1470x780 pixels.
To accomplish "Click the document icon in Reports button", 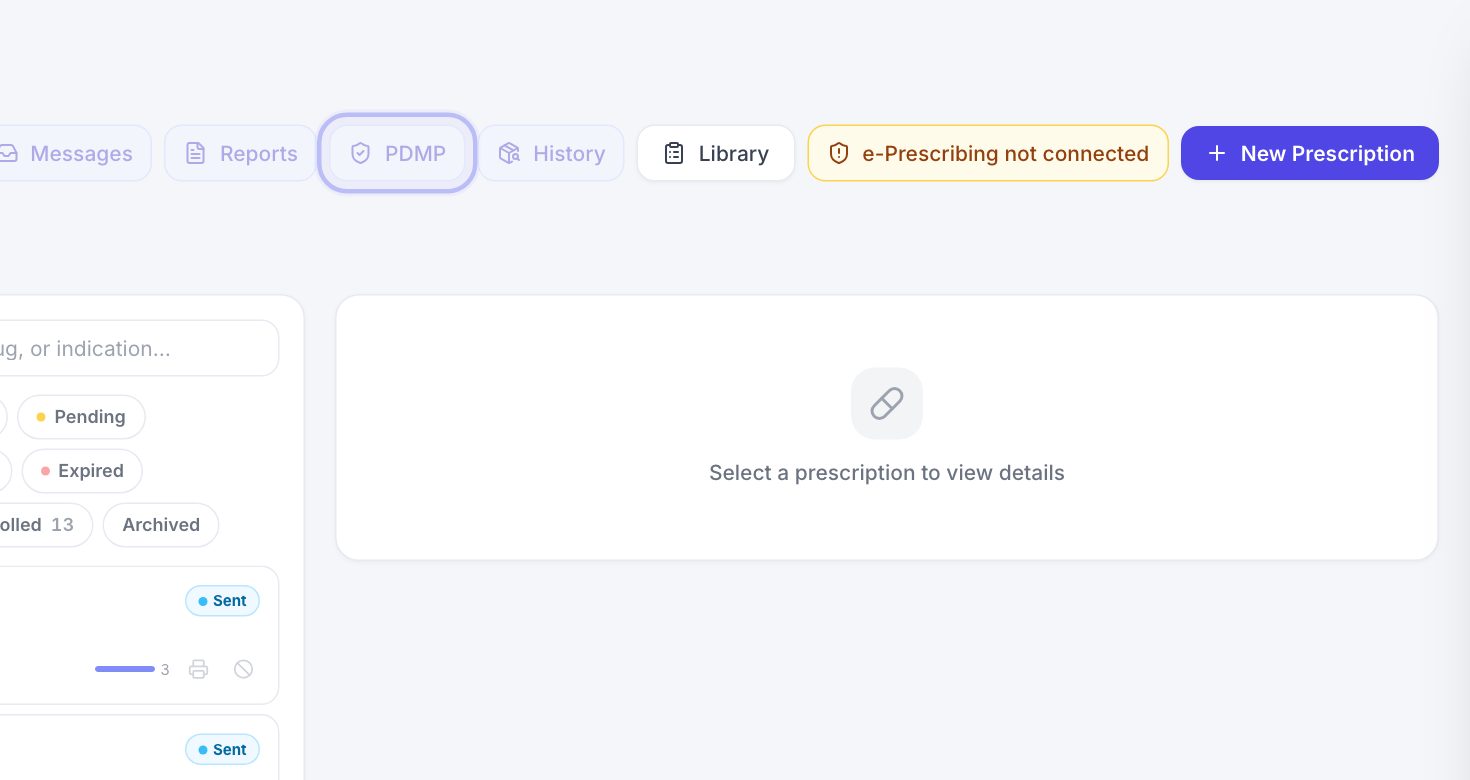I will [x=196, y=153].
